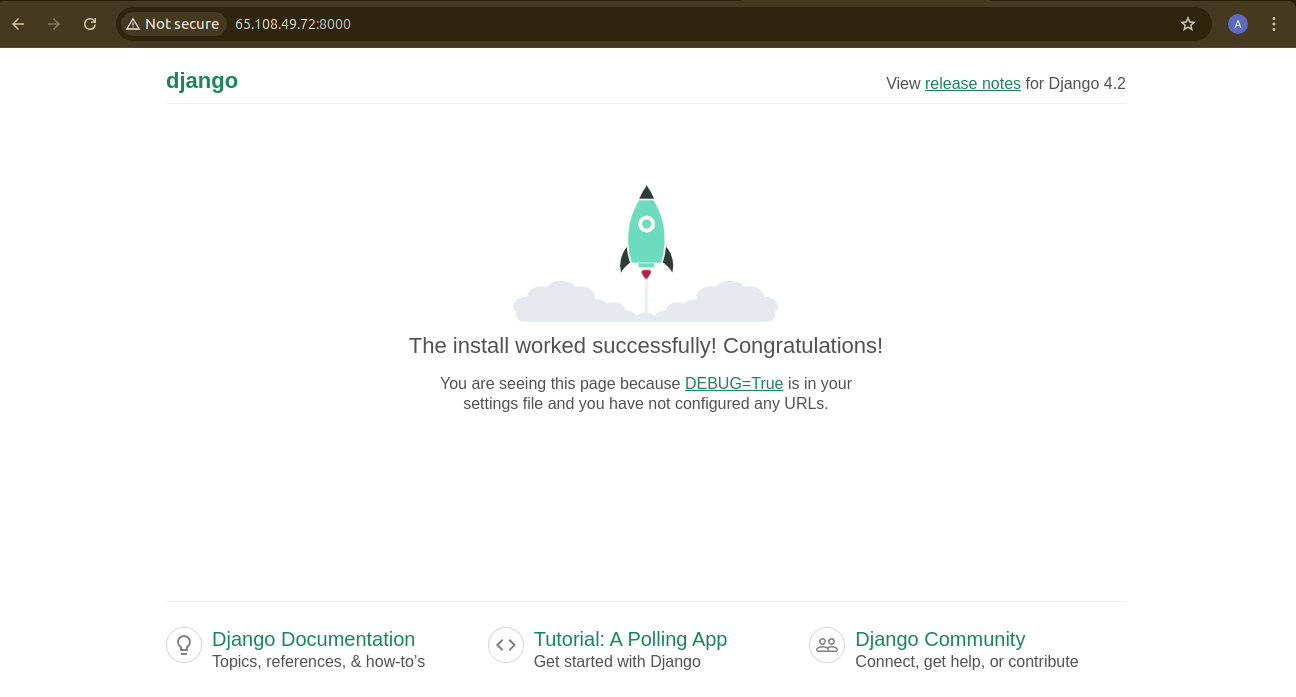
Task: Click the text 'Topics, references, & how-to's'
Action: (318, 662)
